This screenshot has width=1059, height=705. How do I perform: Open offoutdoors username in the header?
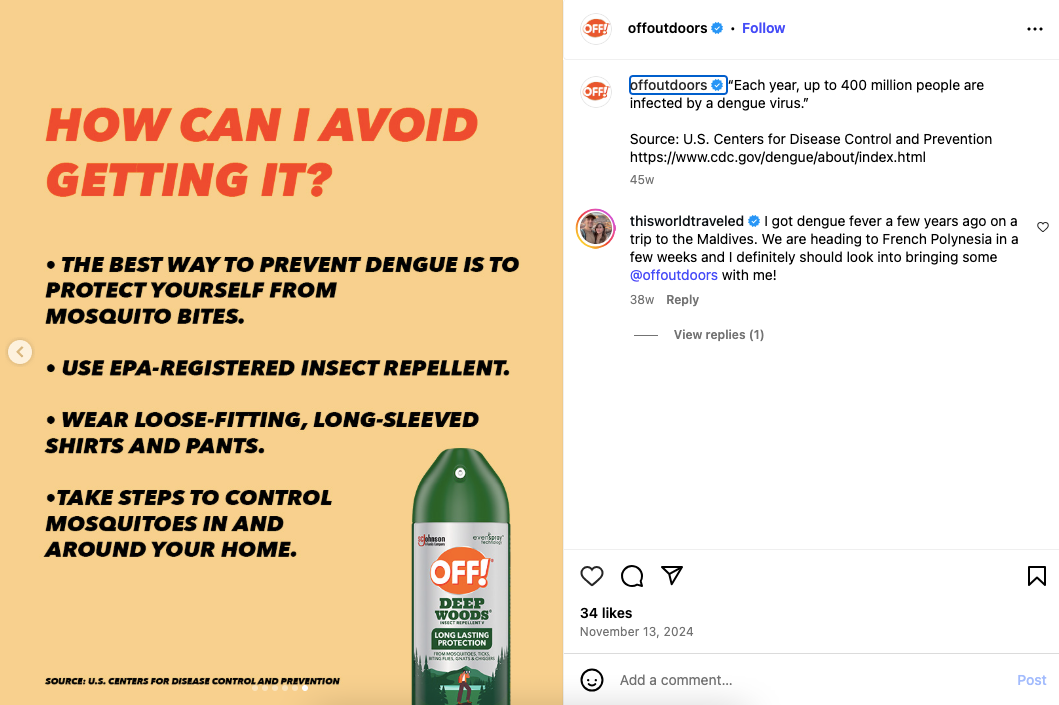tap(667, 28)
